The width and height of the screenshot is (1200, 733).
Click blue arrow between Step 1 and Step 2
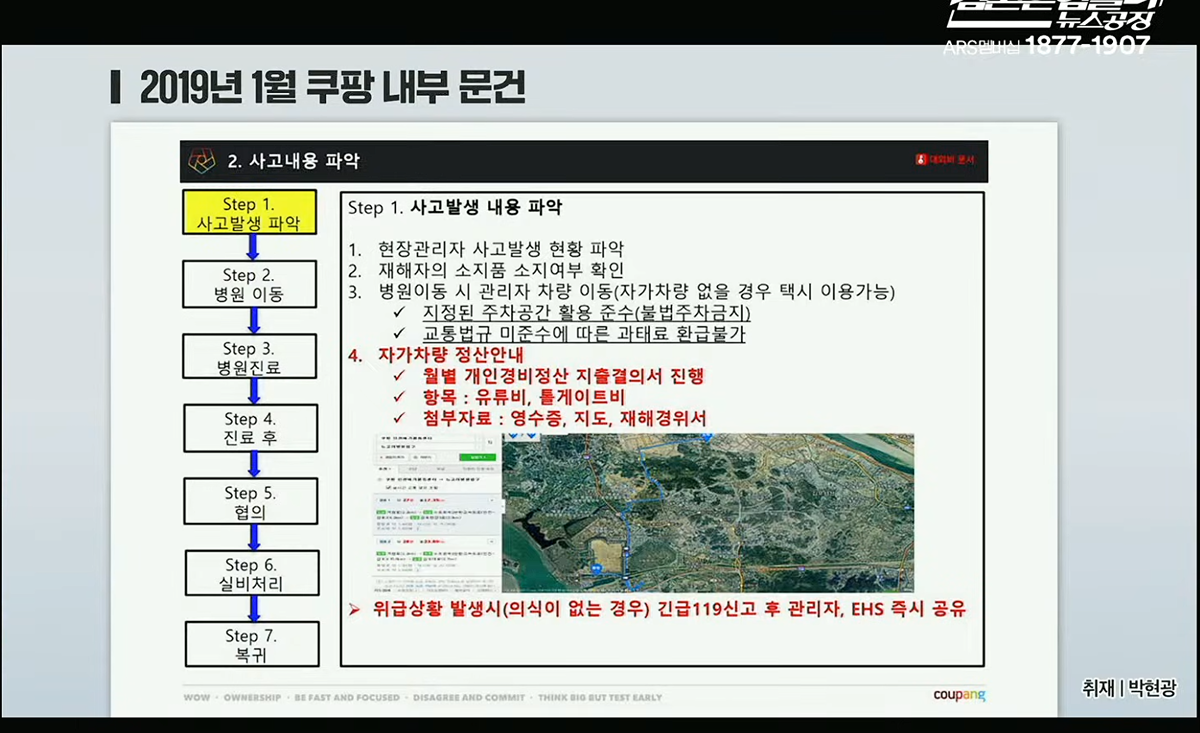(x=253, y=247)
